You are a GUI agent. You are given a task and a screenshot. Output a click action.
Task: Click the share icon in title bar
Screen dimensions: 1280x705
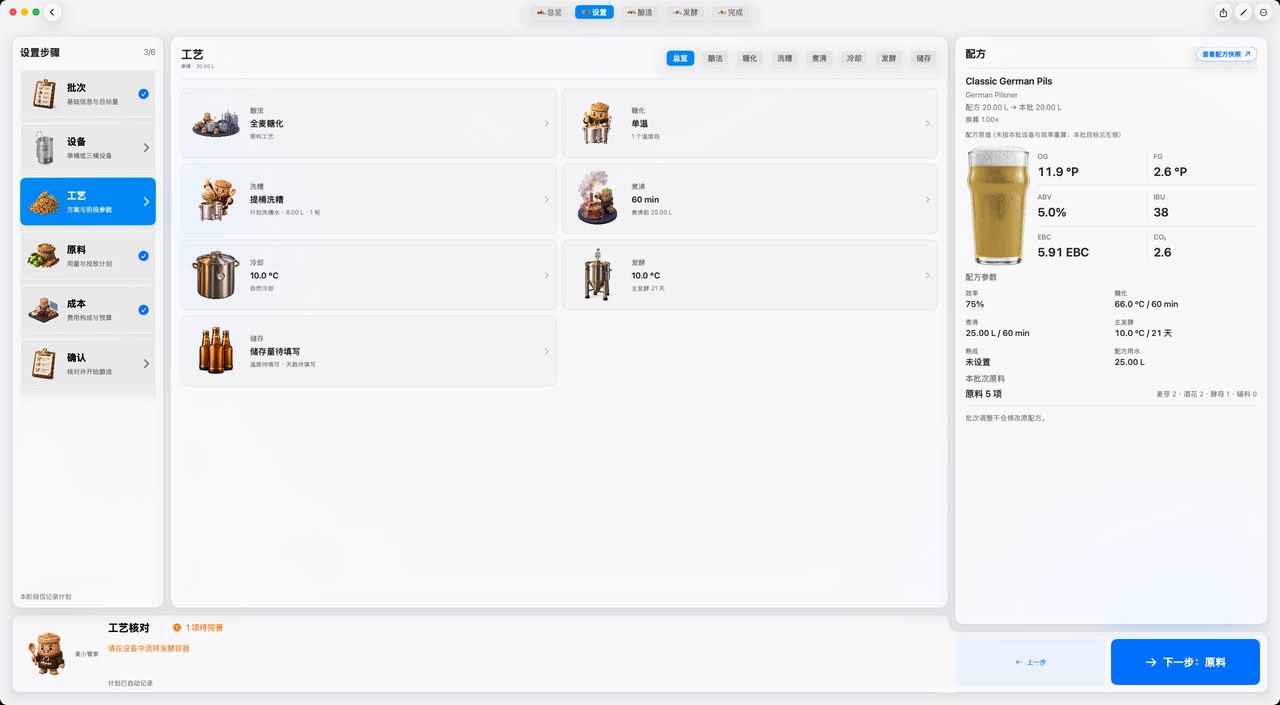point(1223,12)
